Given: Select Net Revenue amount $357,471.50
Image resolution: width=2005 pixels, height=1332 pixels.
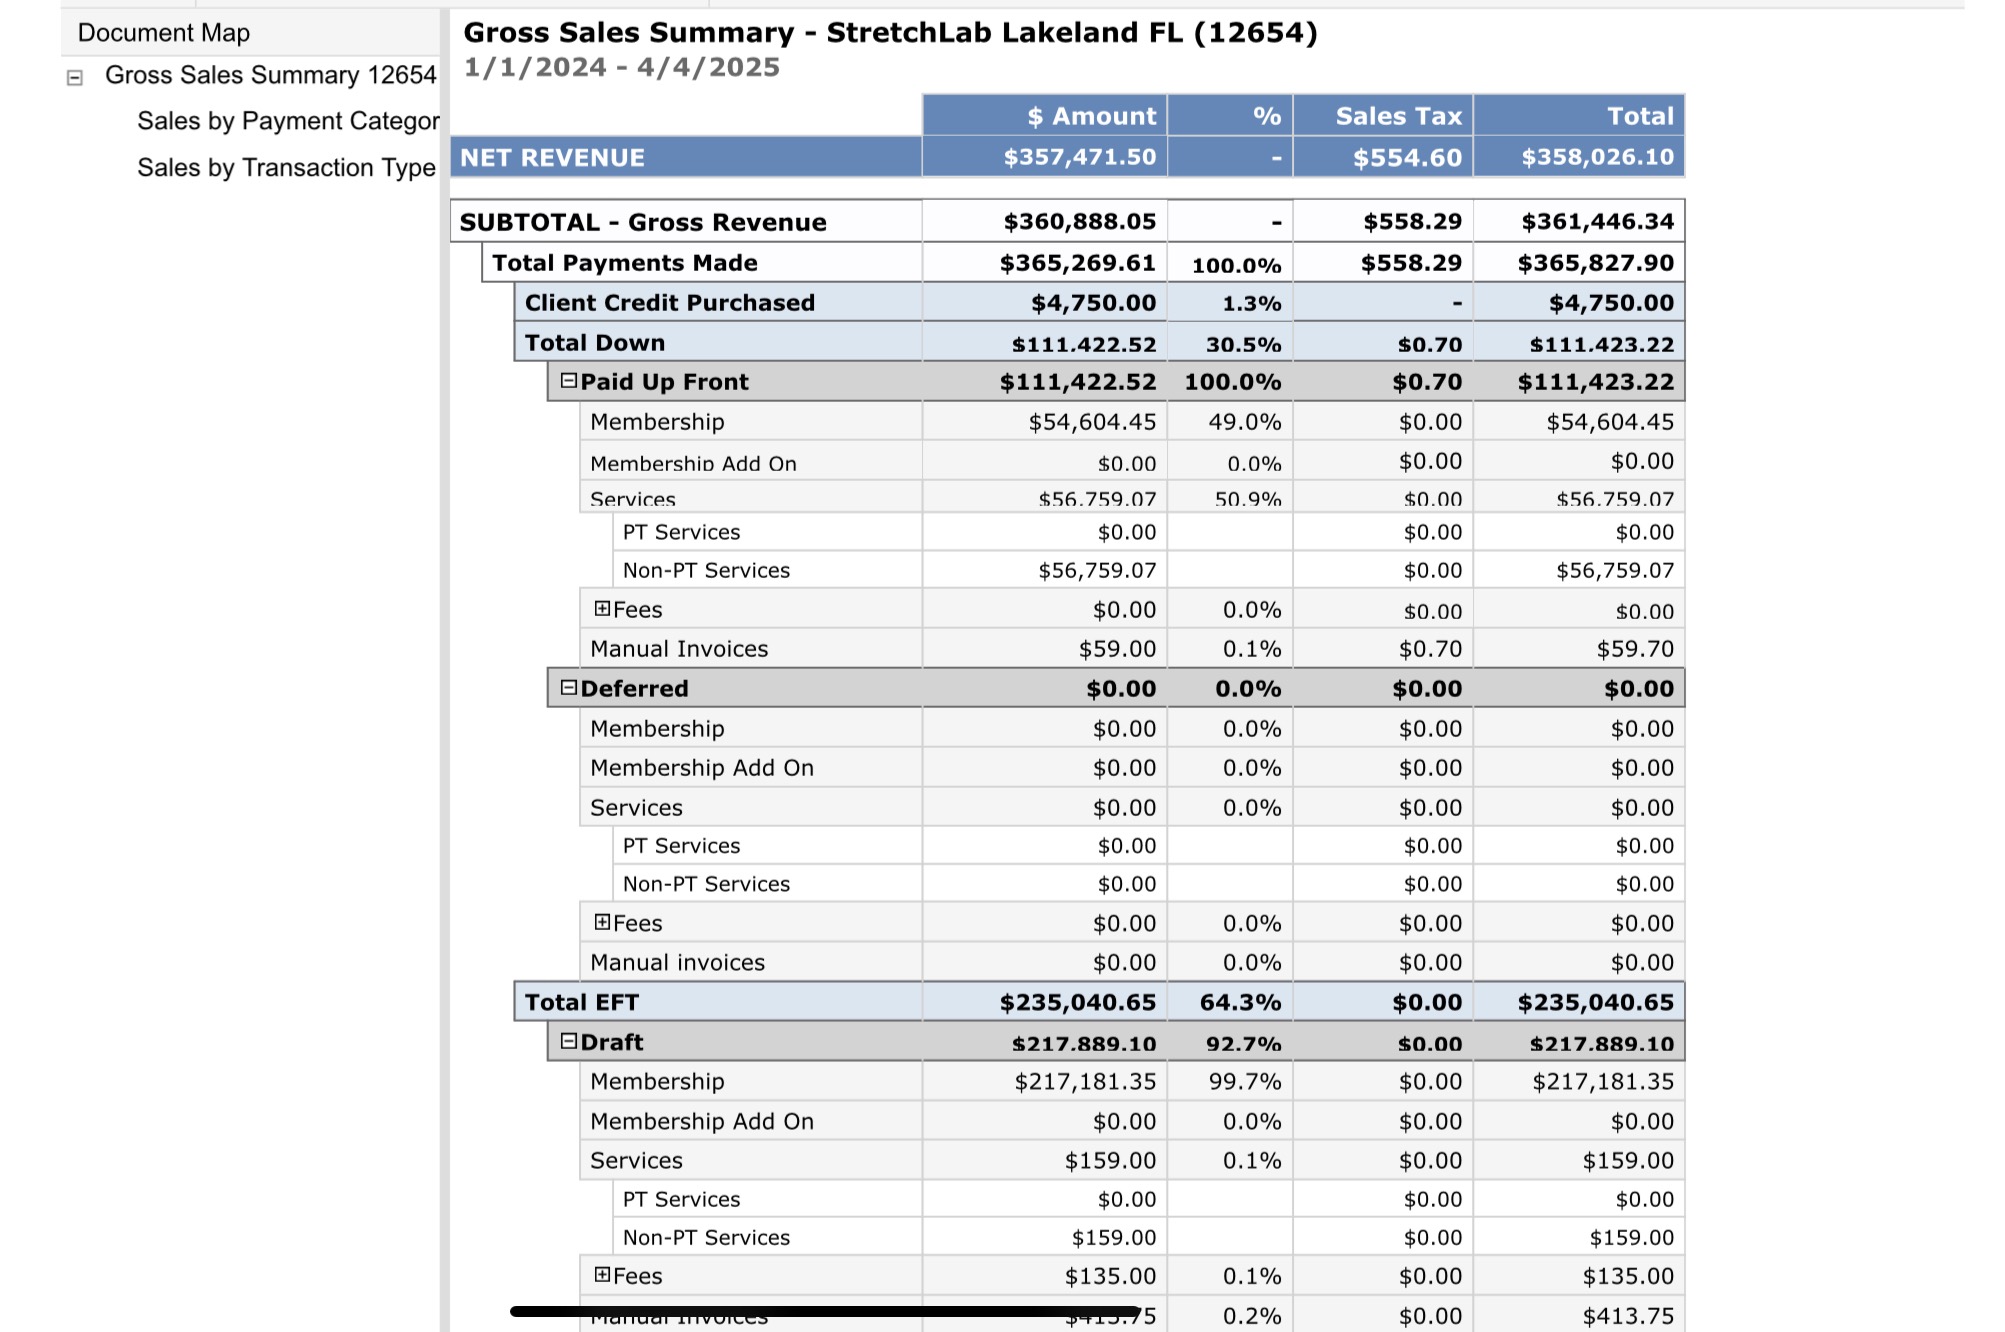Looking at the screenshot, I should pos(1080,157).
